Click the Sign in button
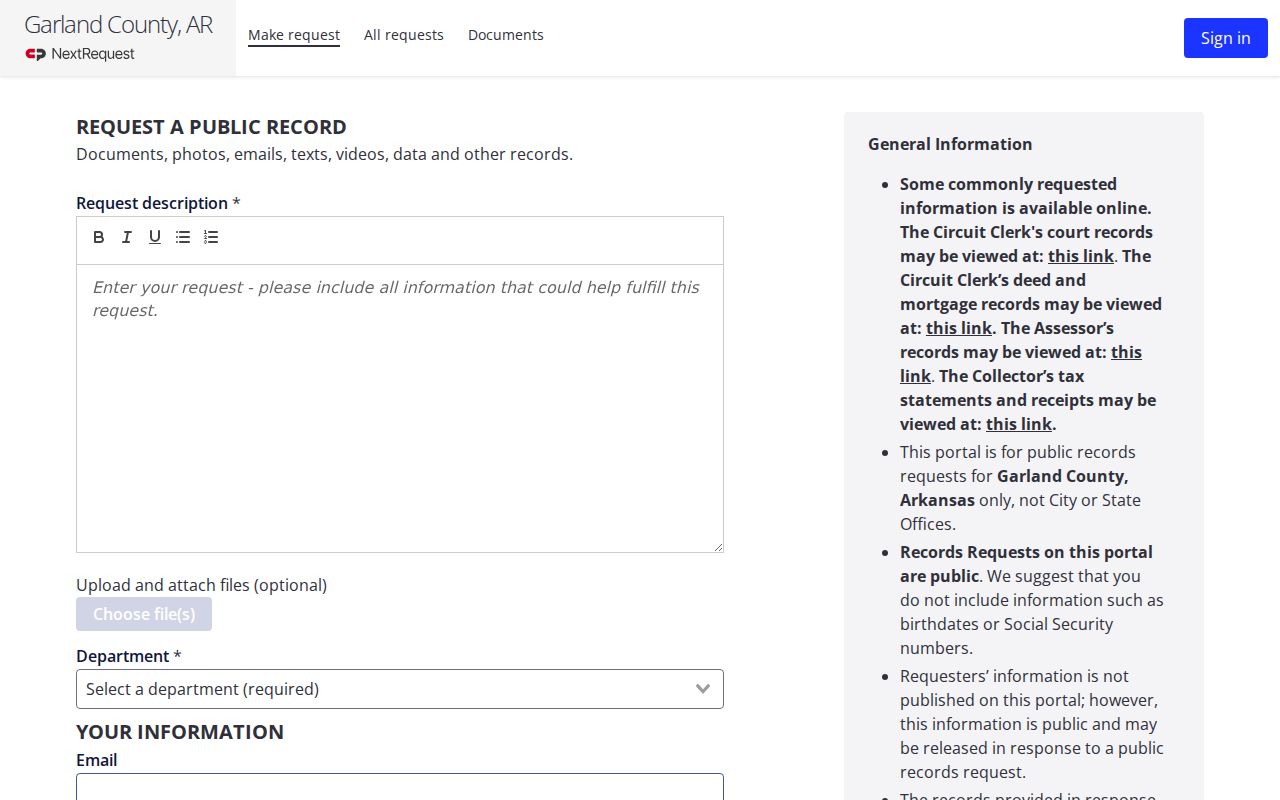The width and height of the screenshot is (1280, 800). [1226, 38]
